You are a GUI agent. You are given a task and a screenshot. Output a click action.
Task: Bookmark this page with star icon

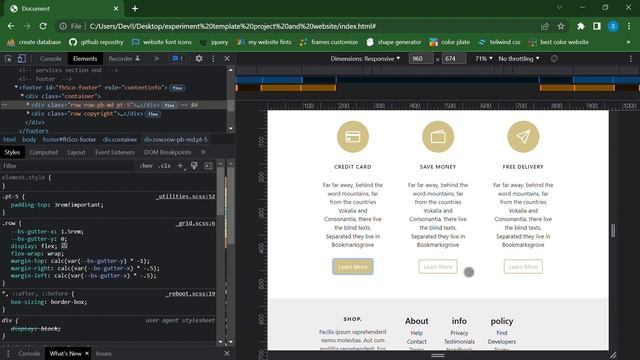561,26
